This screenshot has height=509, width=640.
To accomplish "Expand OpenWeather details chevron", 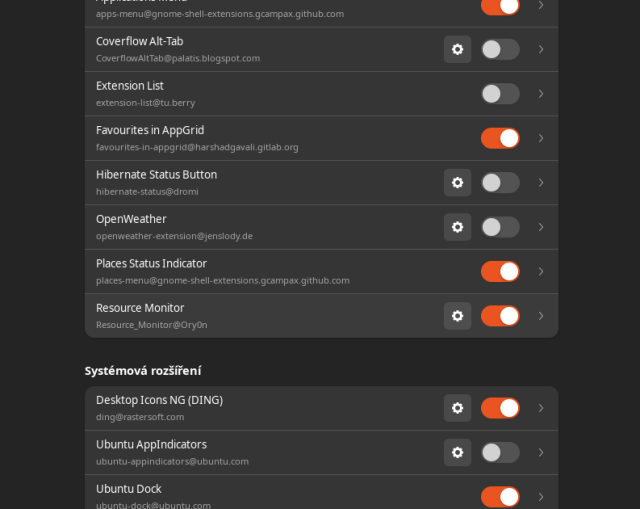I will click(541, 227).
